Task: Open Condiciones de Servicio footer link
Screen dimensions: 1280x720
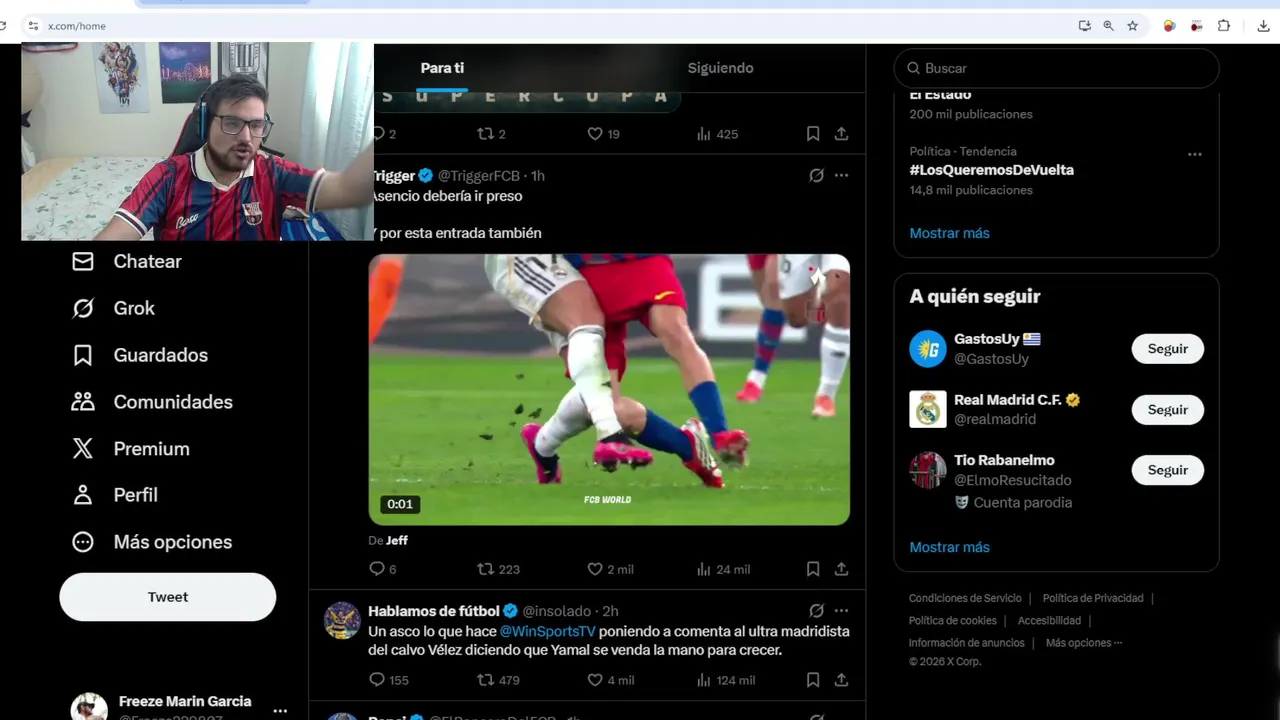Action: tap(965, 598)
